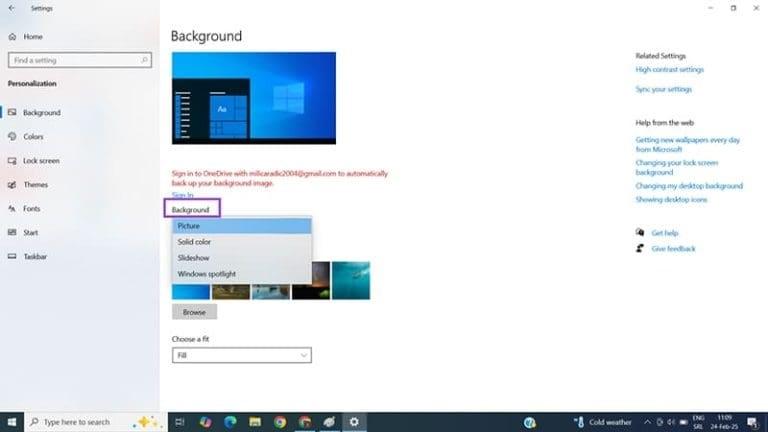Open Background personalization section
The width and height of the screenshot is (768, 432).
(x=42, y=113)
